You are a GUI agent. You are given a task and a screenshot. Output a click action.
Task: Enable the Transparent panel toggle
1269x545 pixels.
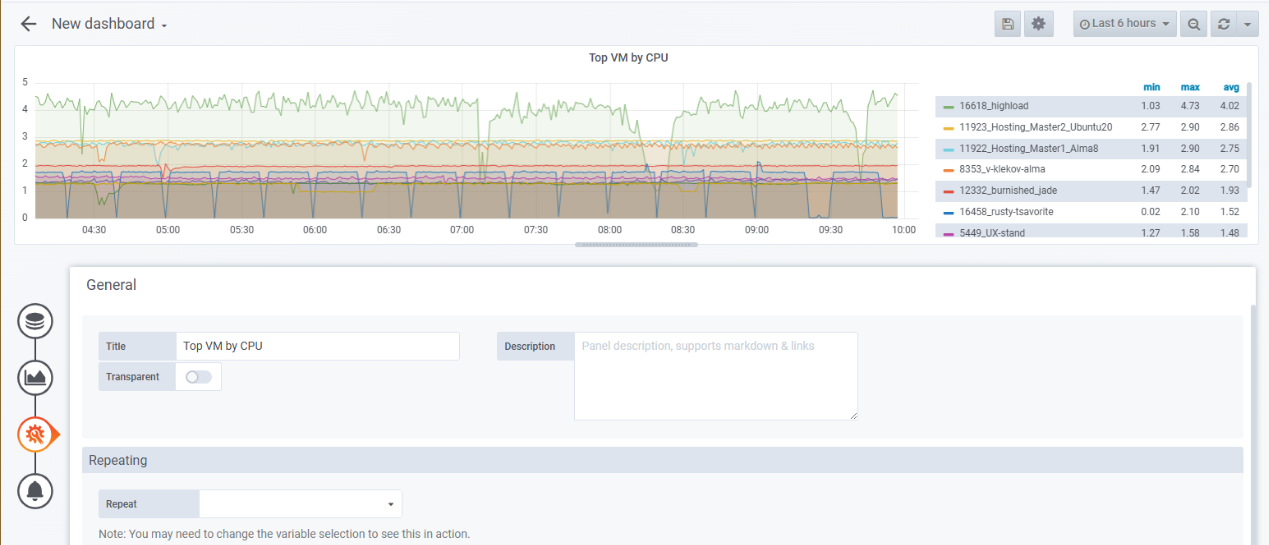coord(199,377)
